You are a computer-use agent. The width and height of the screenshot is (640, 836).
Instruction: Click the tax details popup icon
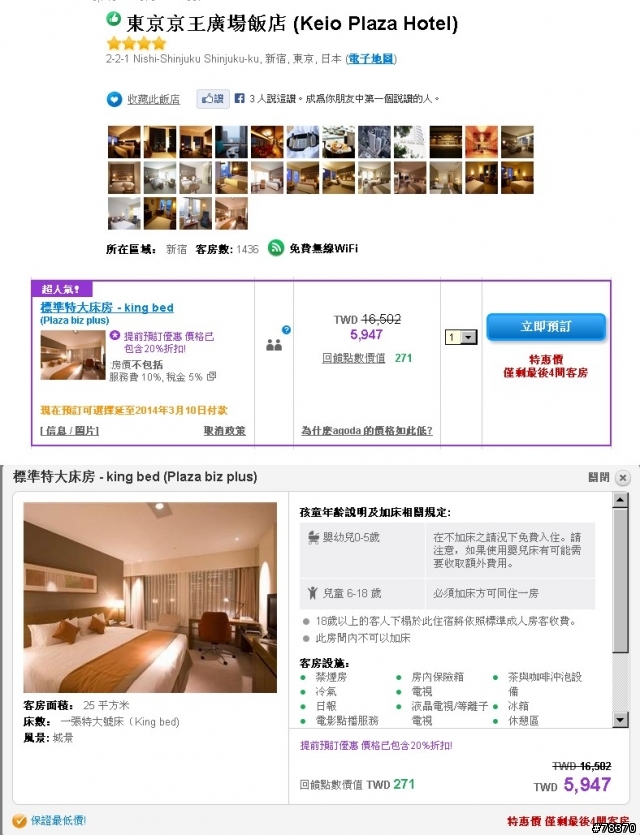[211, 376]
